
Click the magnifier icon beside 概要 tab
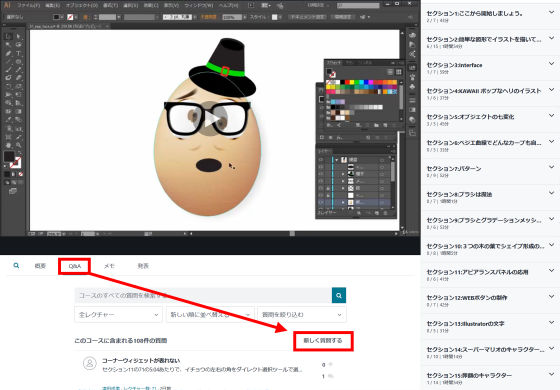click(16, 266)
